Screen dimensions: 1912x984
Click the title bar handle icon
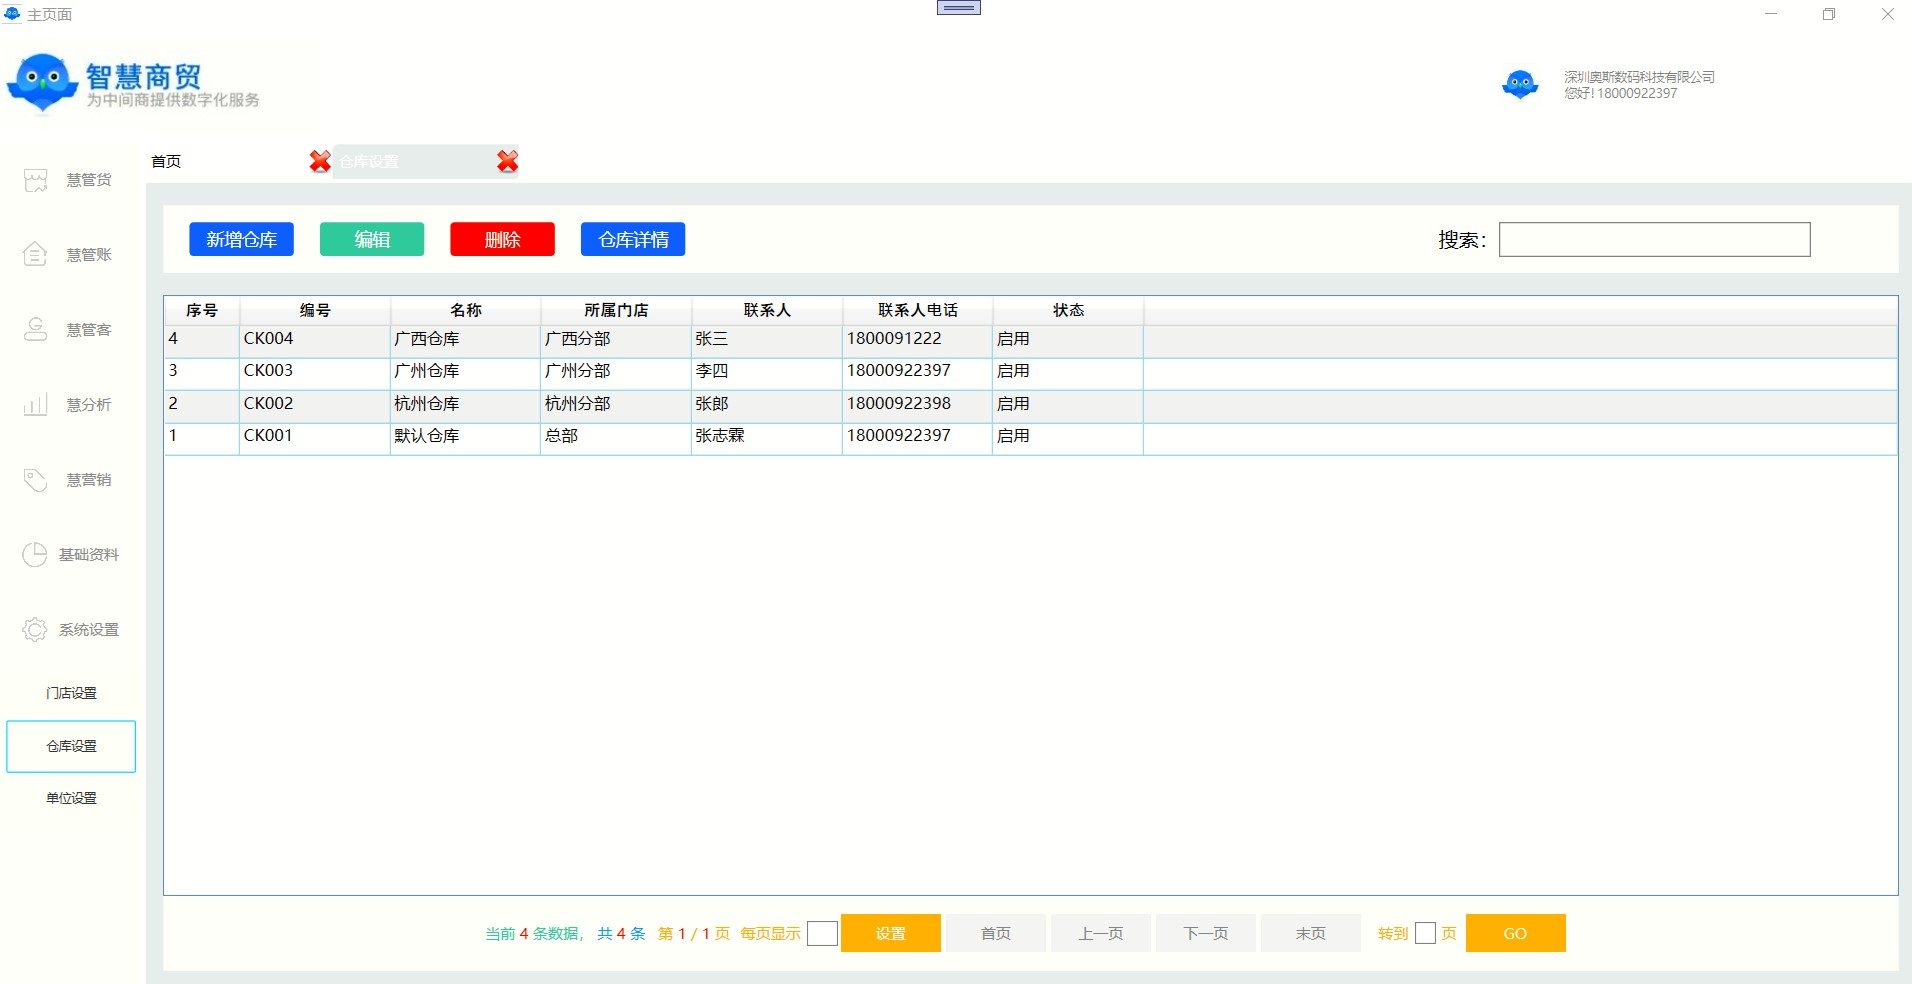tap(959, 8)
